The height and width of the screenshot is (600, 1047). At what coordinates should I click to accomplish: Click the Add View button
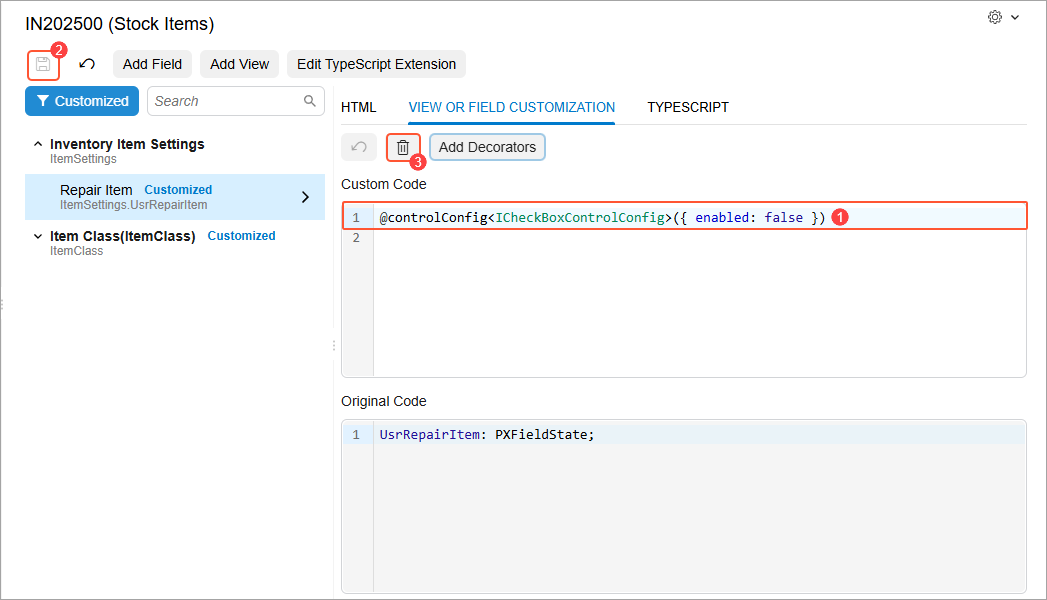click(239, 64)
